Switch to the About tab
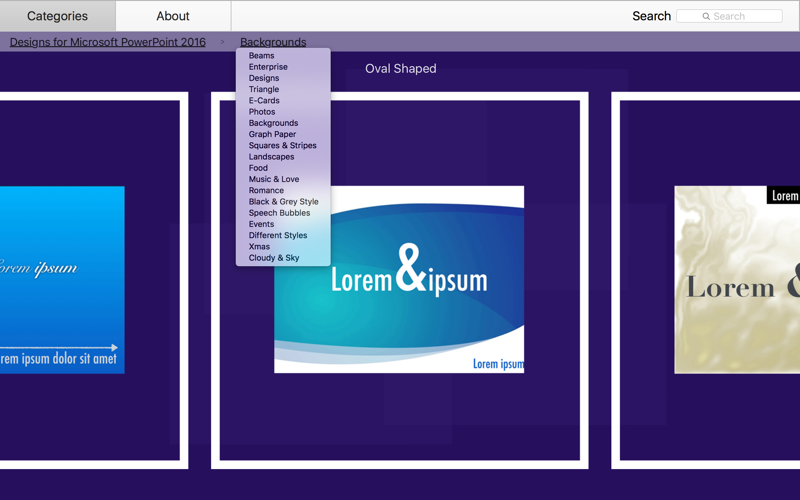Viewport: 800px width, 500px height. coord(173,16)
